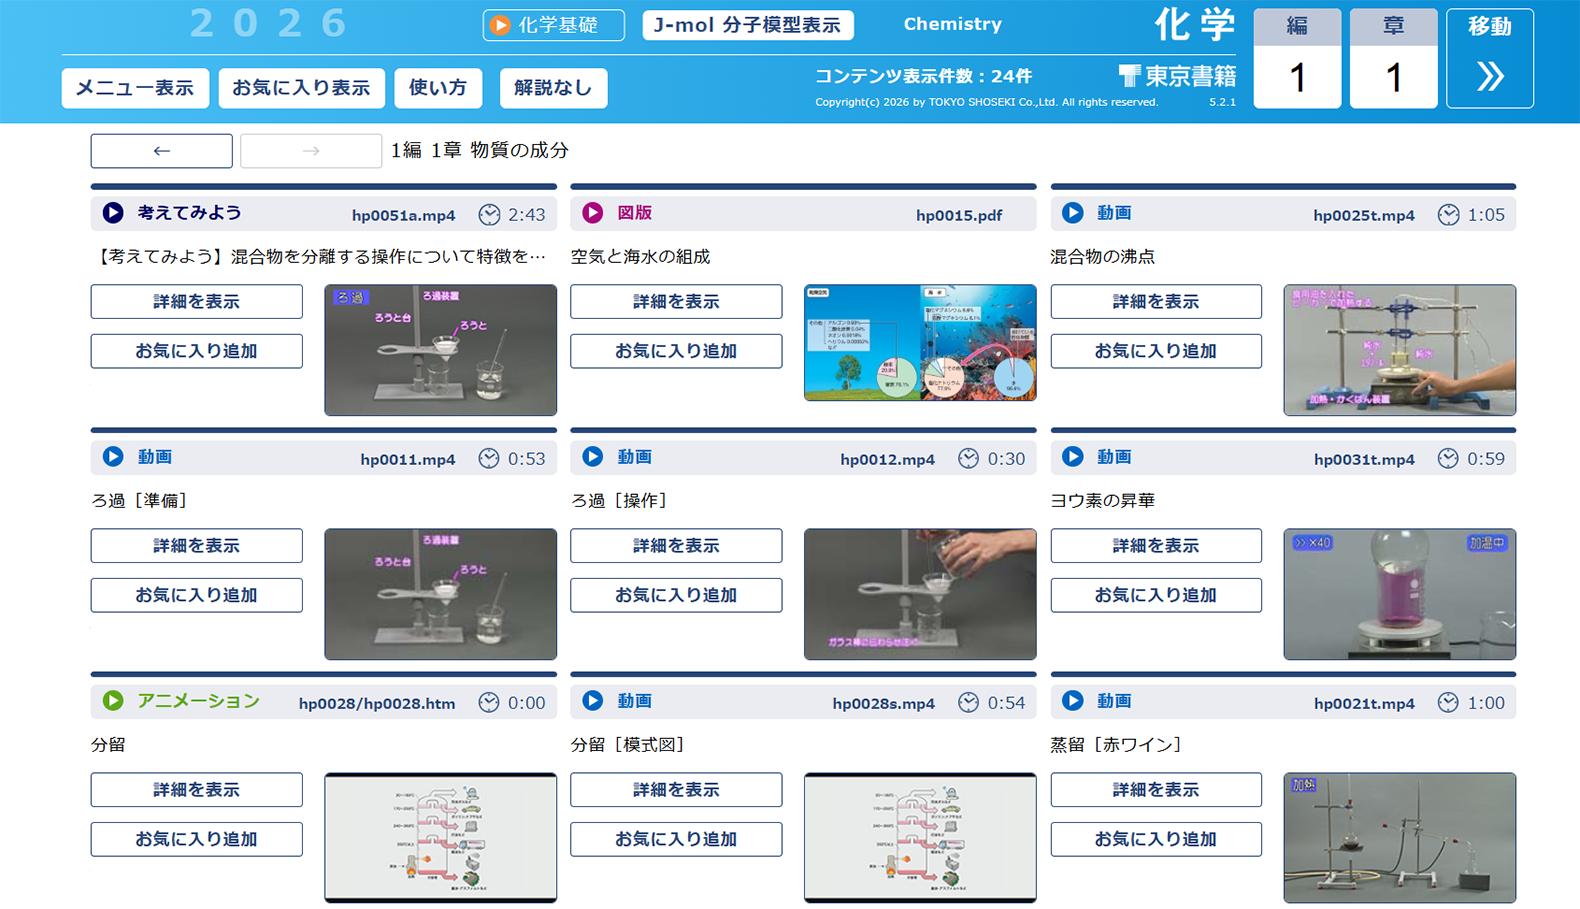Show favorites via お気に入り表示
Viewport: 1580px width, 909px height.
pyautogui.click(x=301, y=88)
